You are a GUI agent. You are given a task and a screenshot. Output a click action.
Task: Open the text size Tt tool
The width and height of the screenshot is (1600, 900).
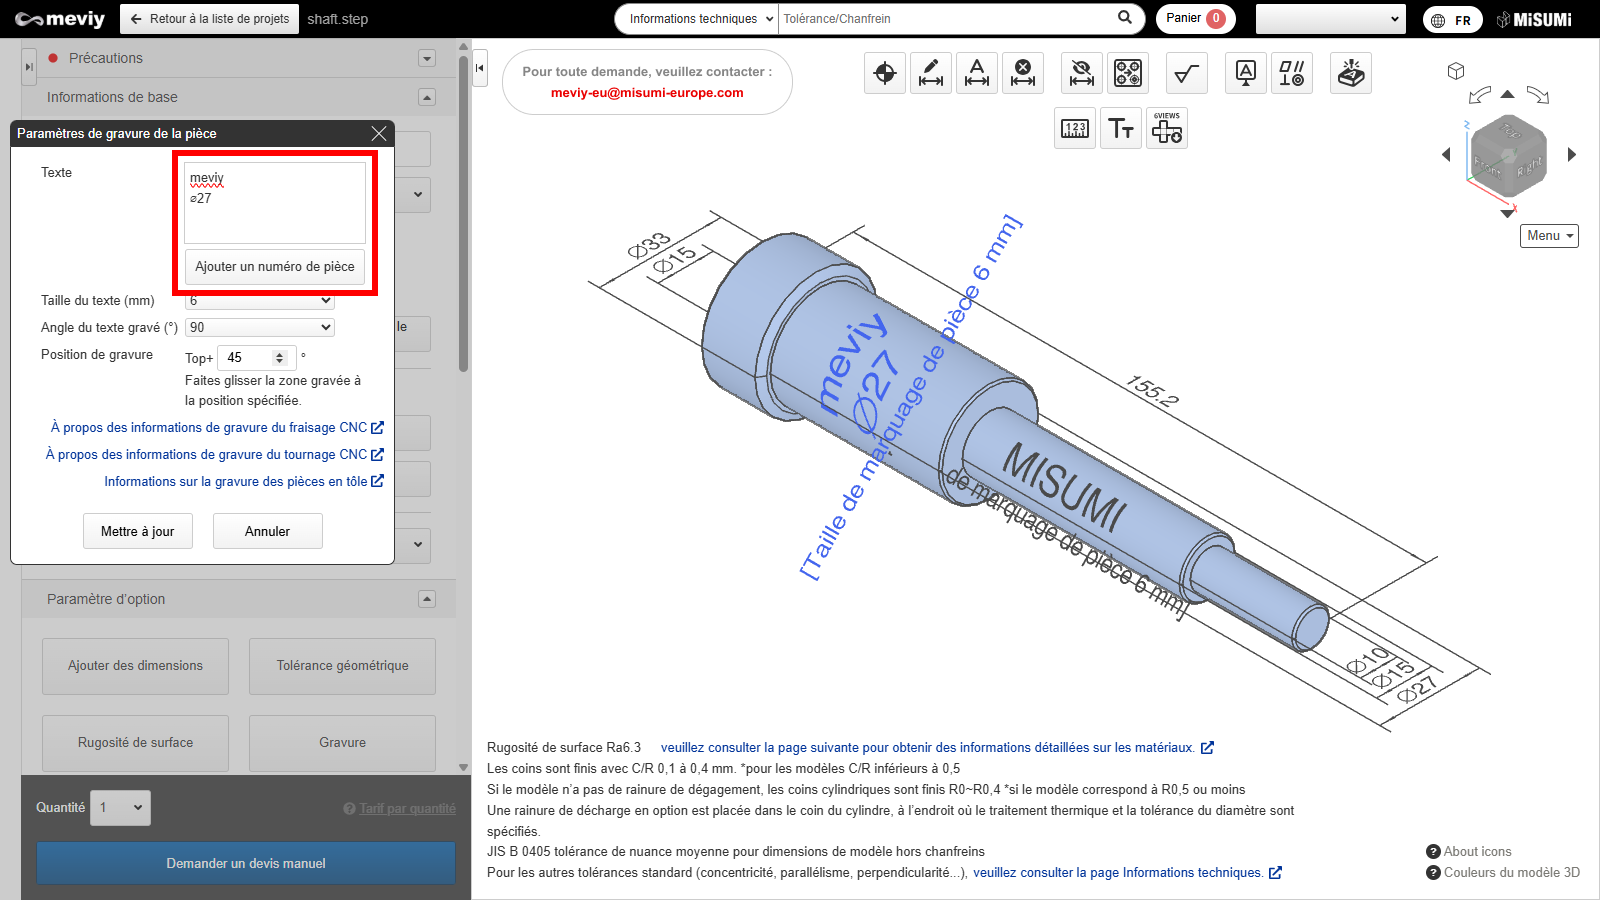click(x=1121, y=129)
